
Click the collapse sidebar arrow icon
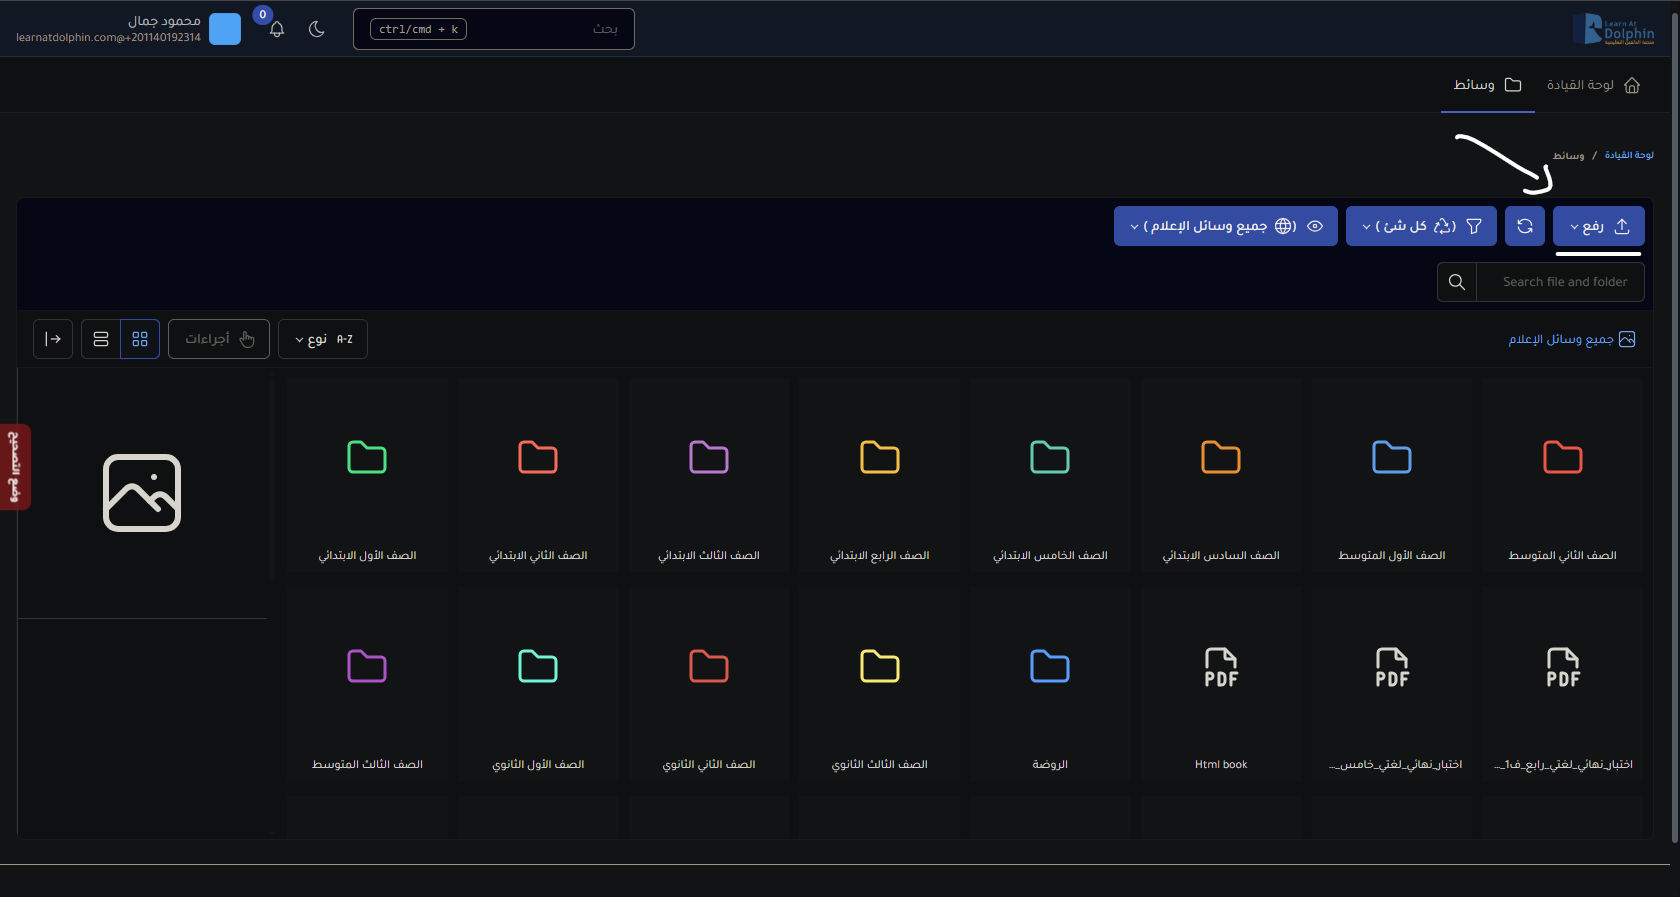point(53,339)
